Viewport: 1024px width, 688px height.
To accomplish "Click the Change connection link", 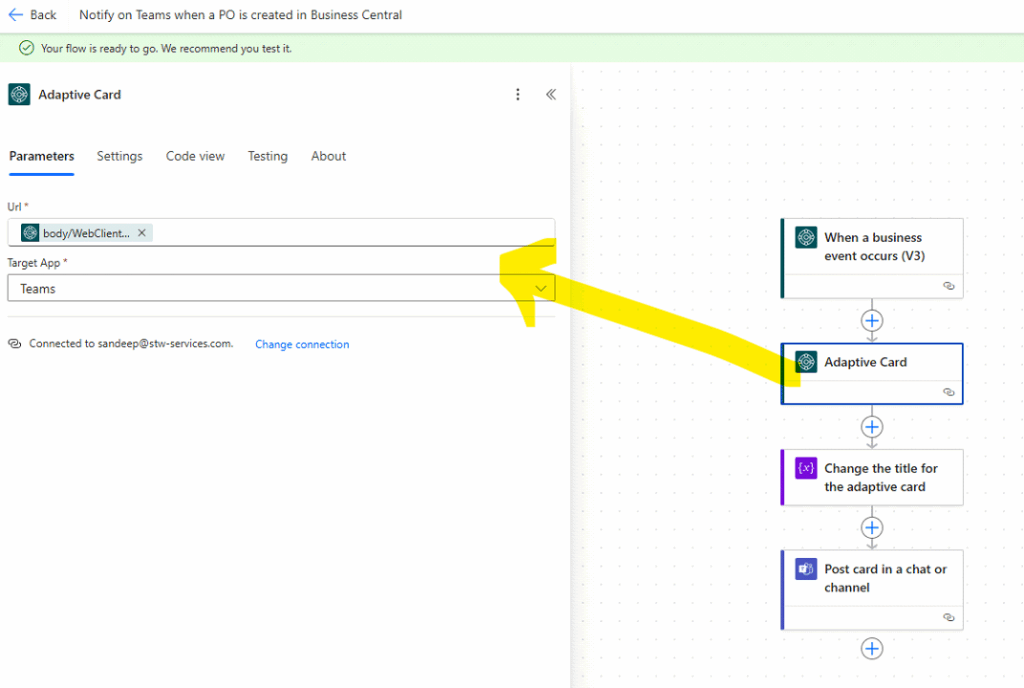I will click(x=302, y=344).
